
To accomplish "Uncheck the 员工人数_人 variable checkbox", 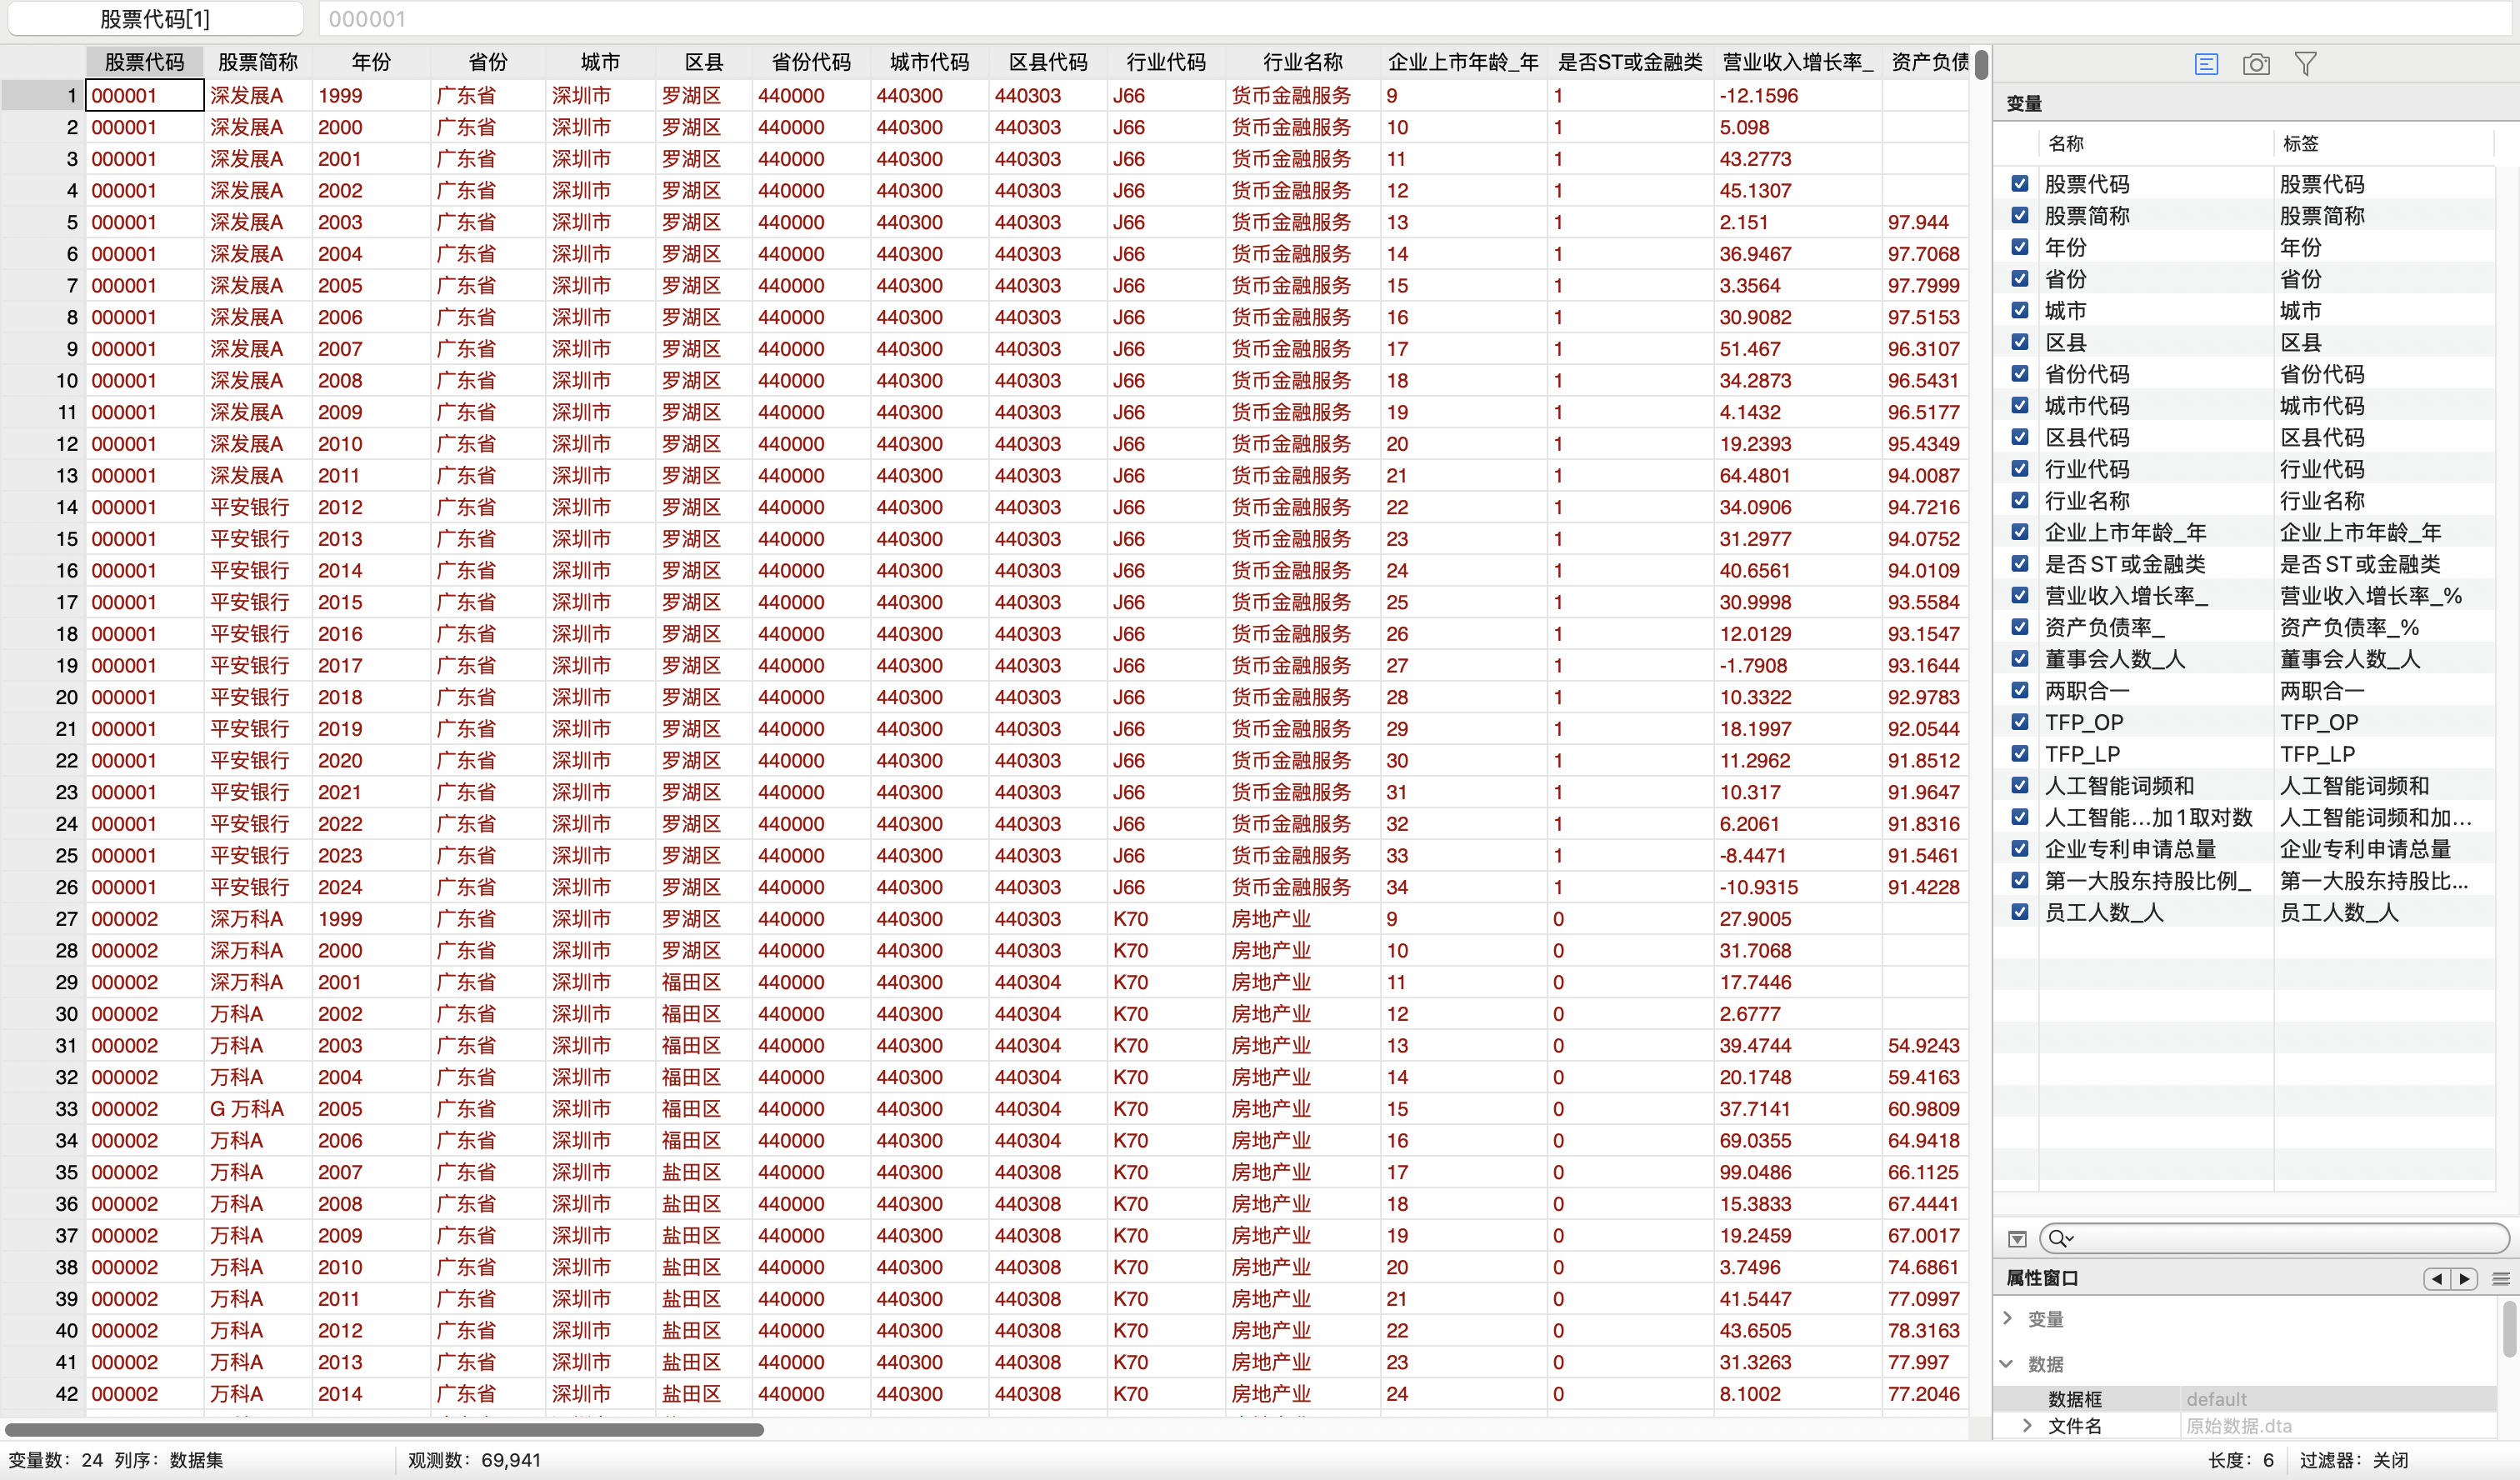I will coord(2020,912).
